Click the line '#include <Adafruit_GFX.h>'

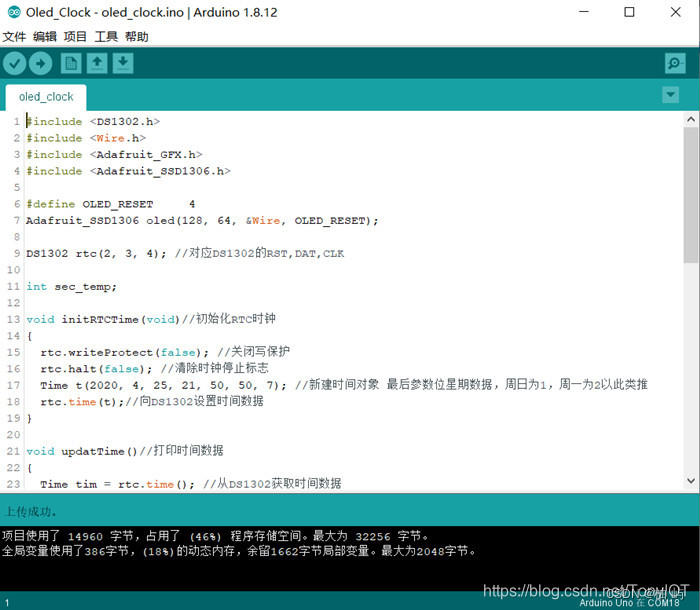tap(114, 155)
